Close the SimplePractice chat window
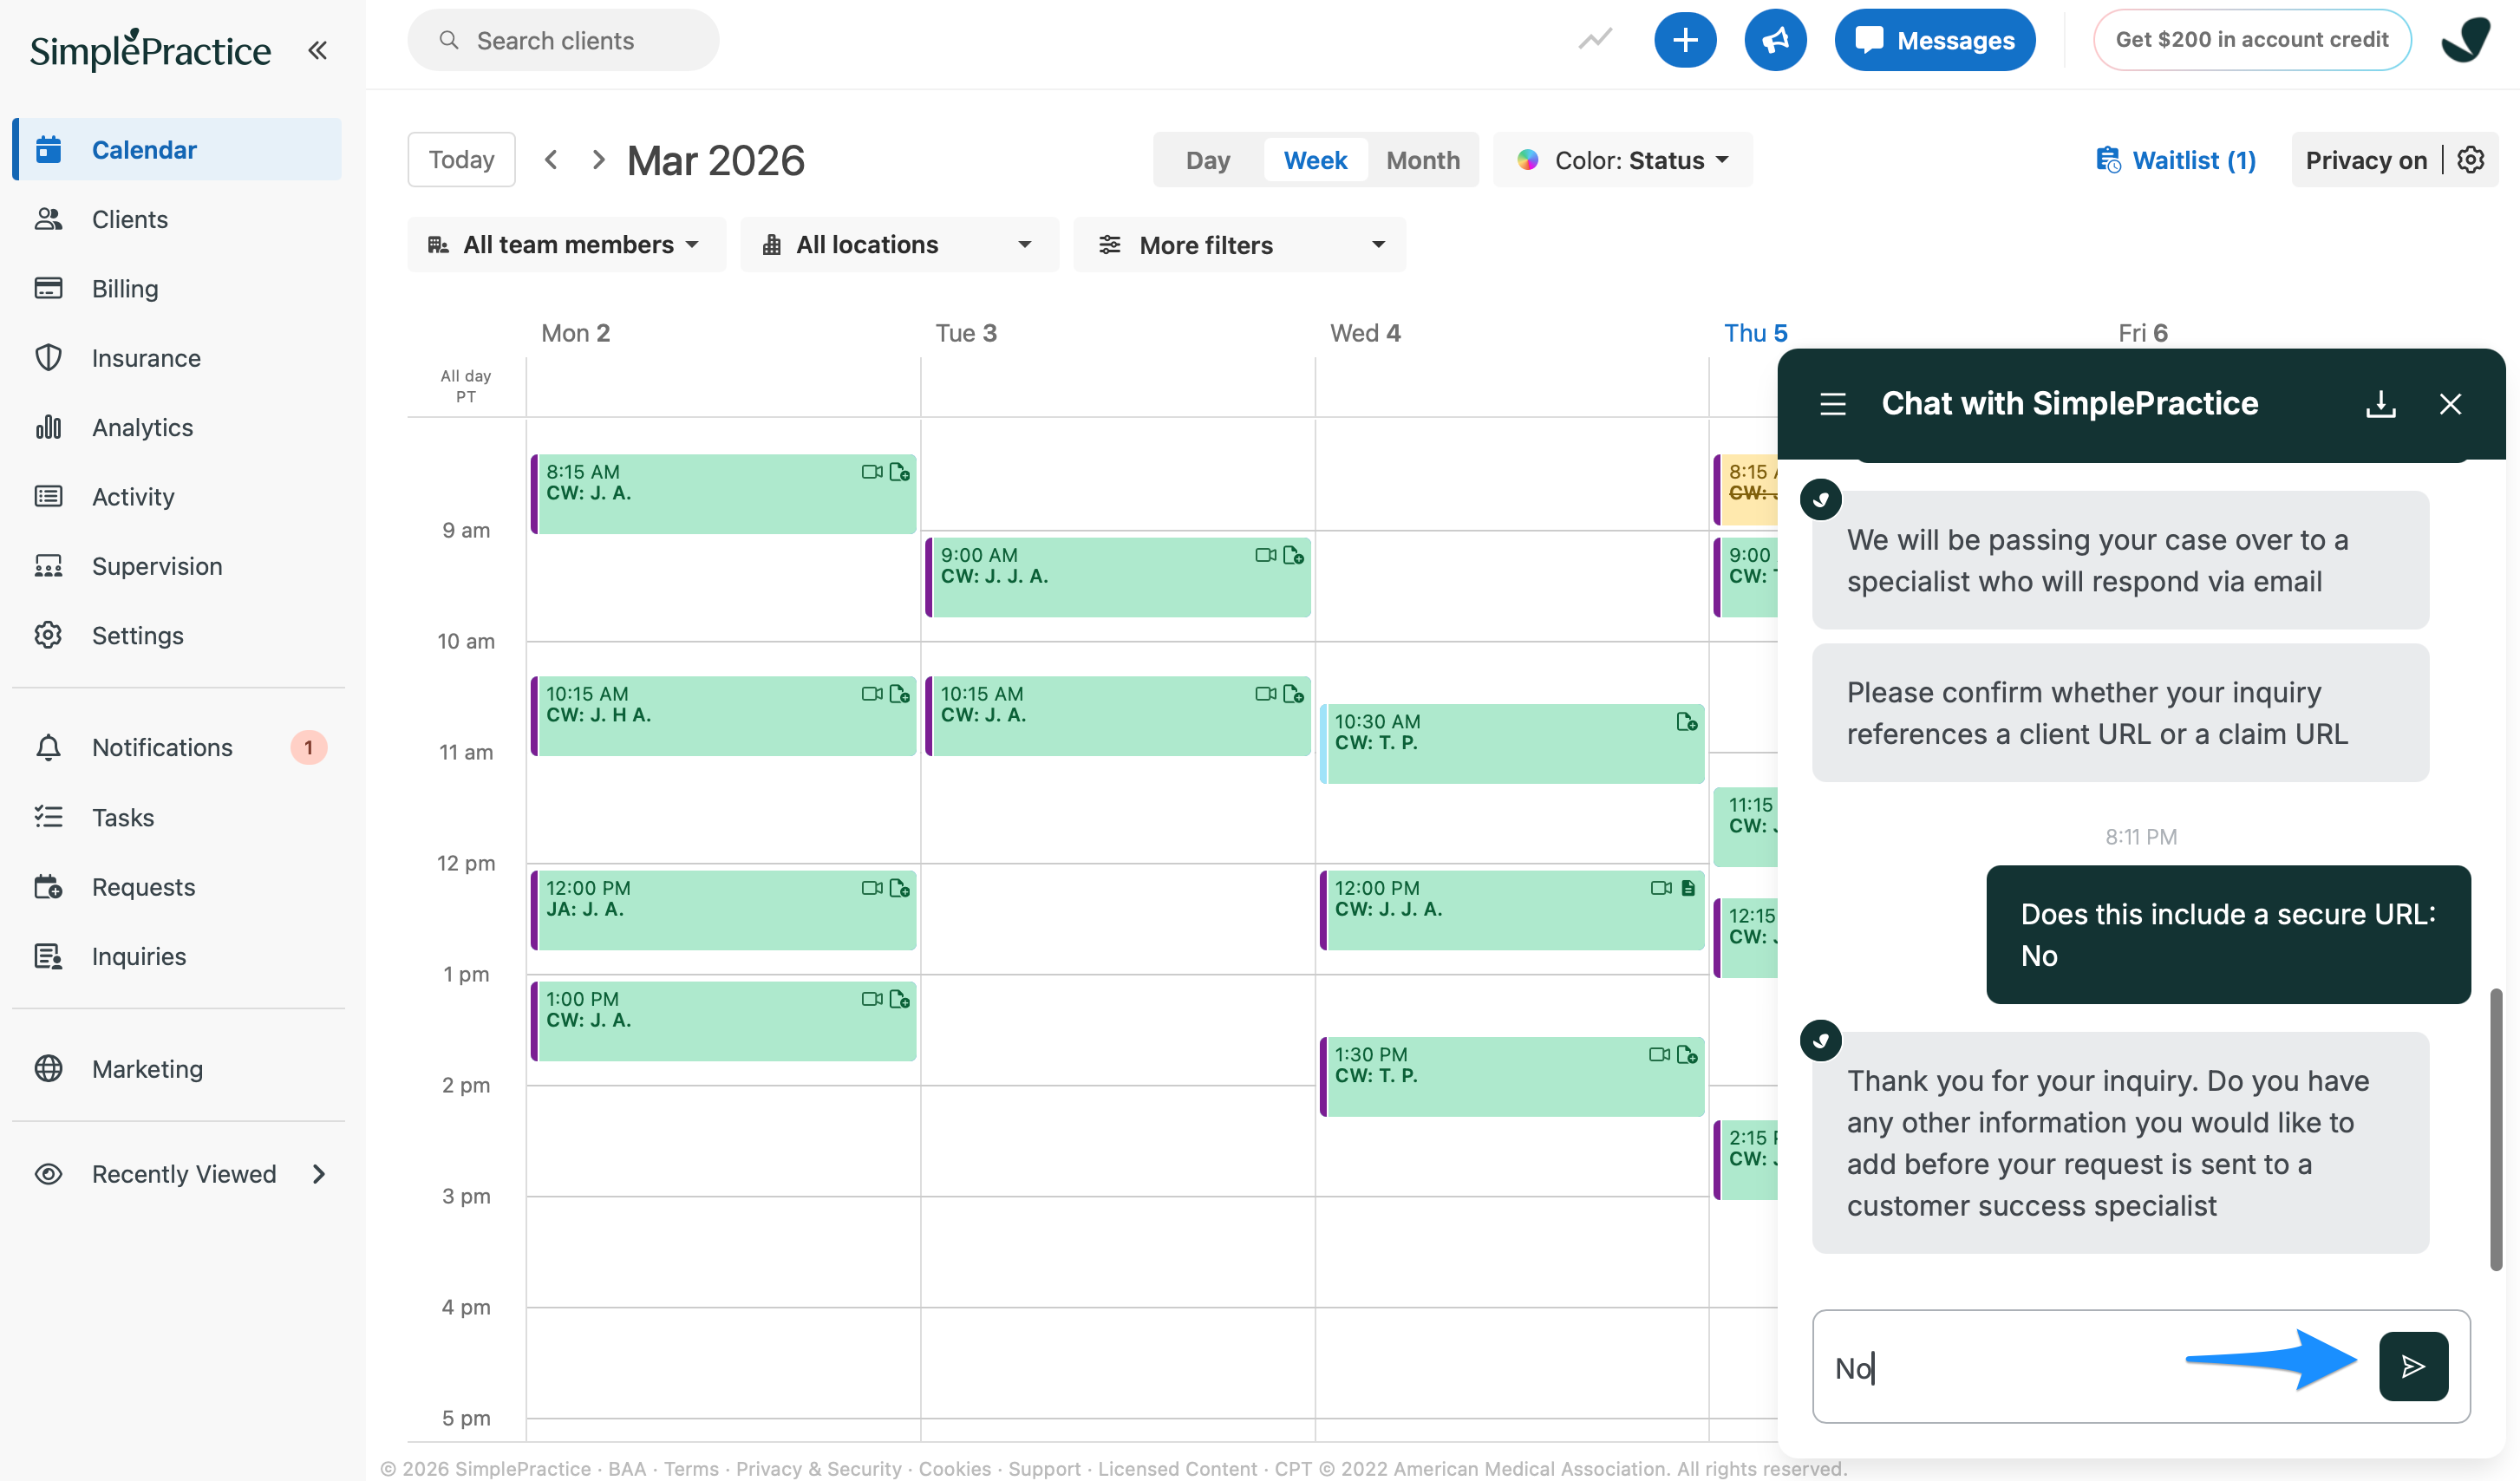This screenshot has width=2520, height=1481. 2449,404
